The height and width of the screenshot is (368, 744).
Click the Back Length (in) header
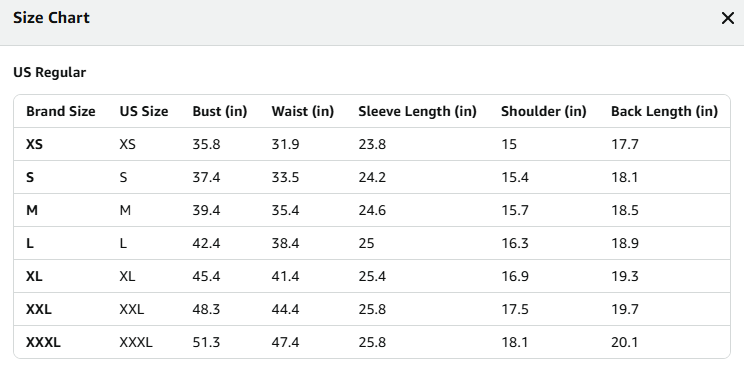click(664, 111)
